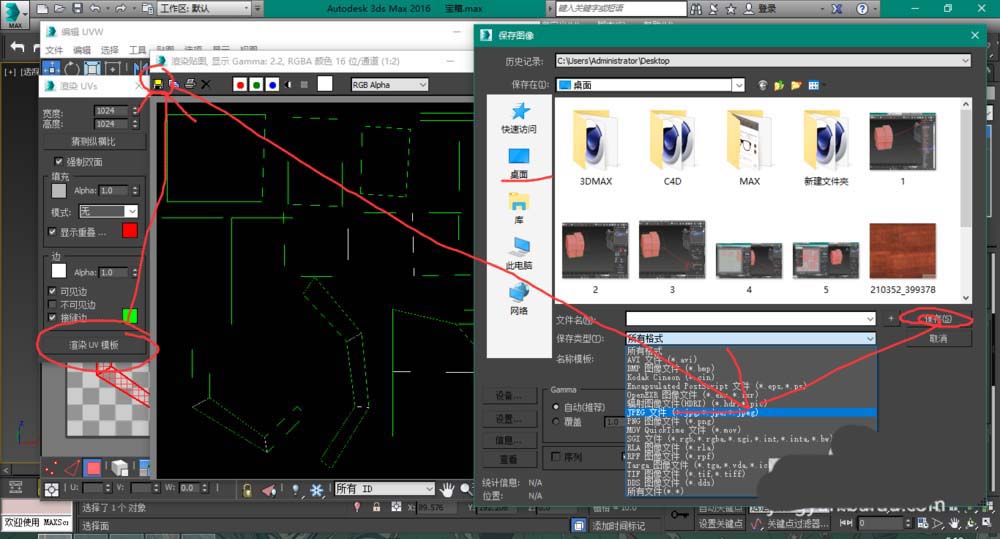Viewport: 1000px width, 539px height.
Task: Enable the red channel button
Action: tap(239, 85)
